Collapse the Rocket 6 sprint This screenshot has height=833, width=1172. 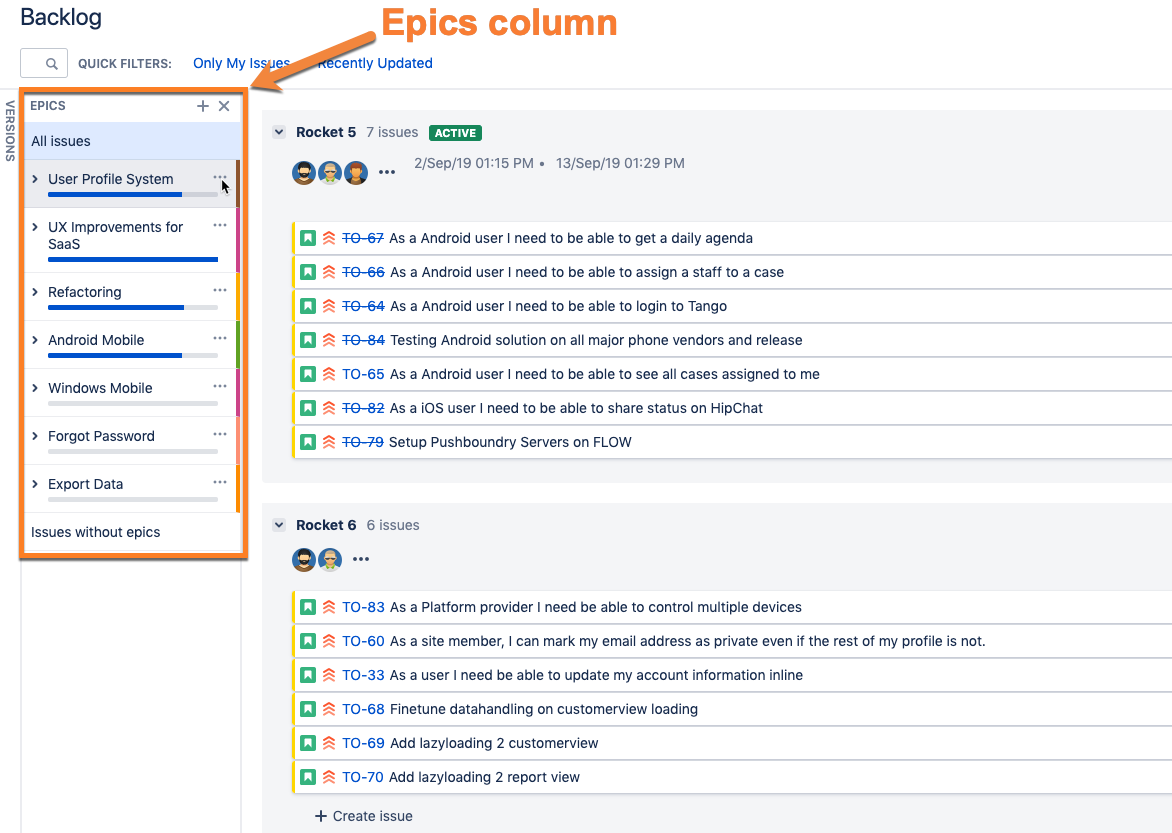tap(279, 525)
